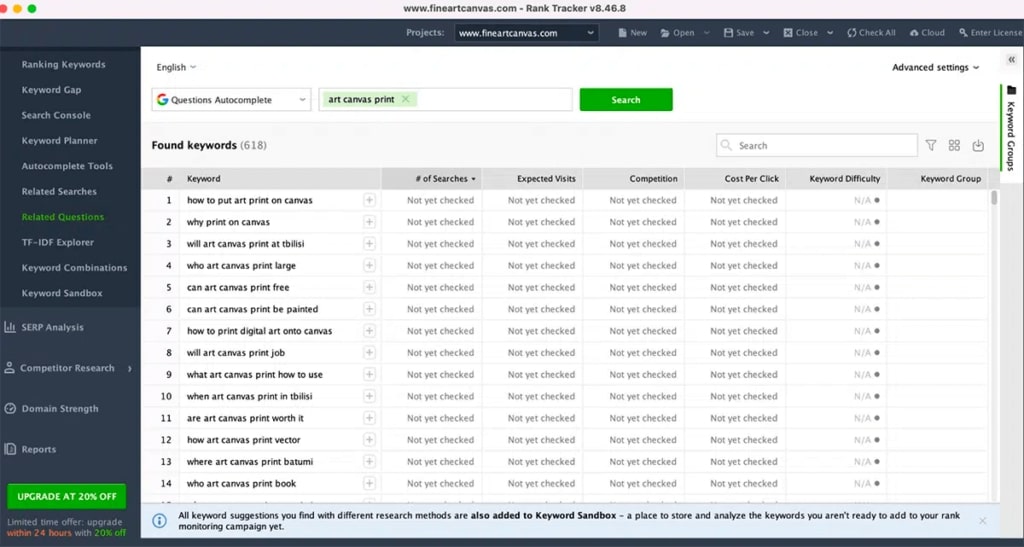The height and width of the screenshot is (547, 1024).
Task: Add 'who art canvas print large' plus icon
Action: click(369, 266)
